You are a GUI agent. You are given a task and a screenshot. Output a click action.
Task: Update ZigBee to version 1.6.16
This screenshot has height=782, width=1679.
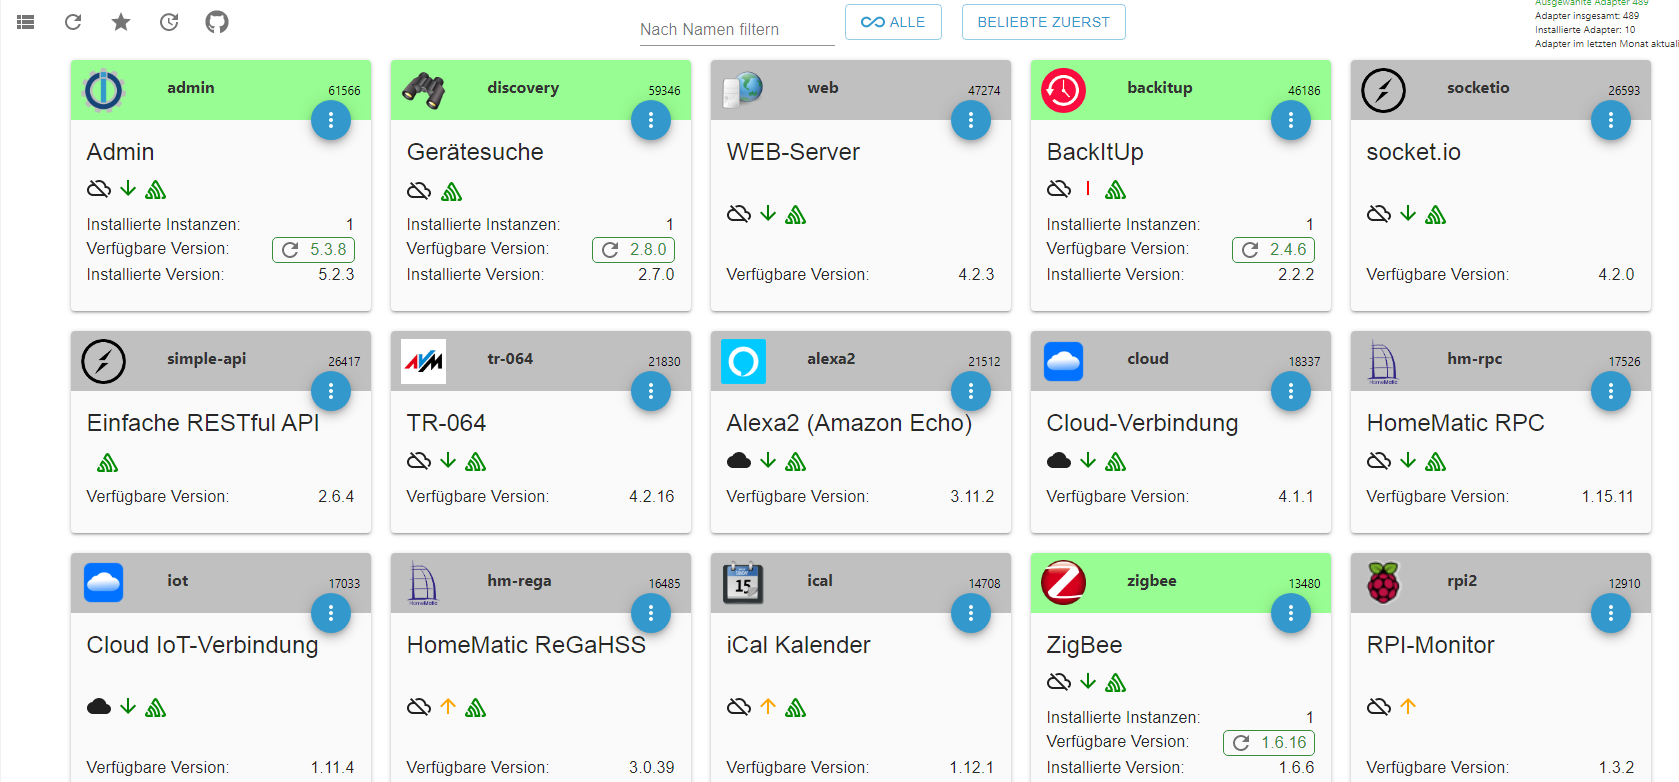coord(1269,743)
